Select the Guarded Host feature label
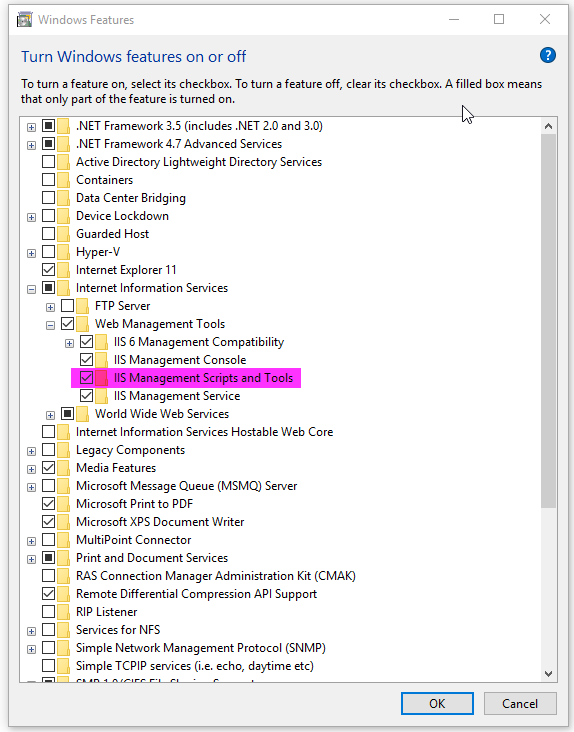Screen dimensions: 574x732 pyautogui.click(x=112, y=234)
